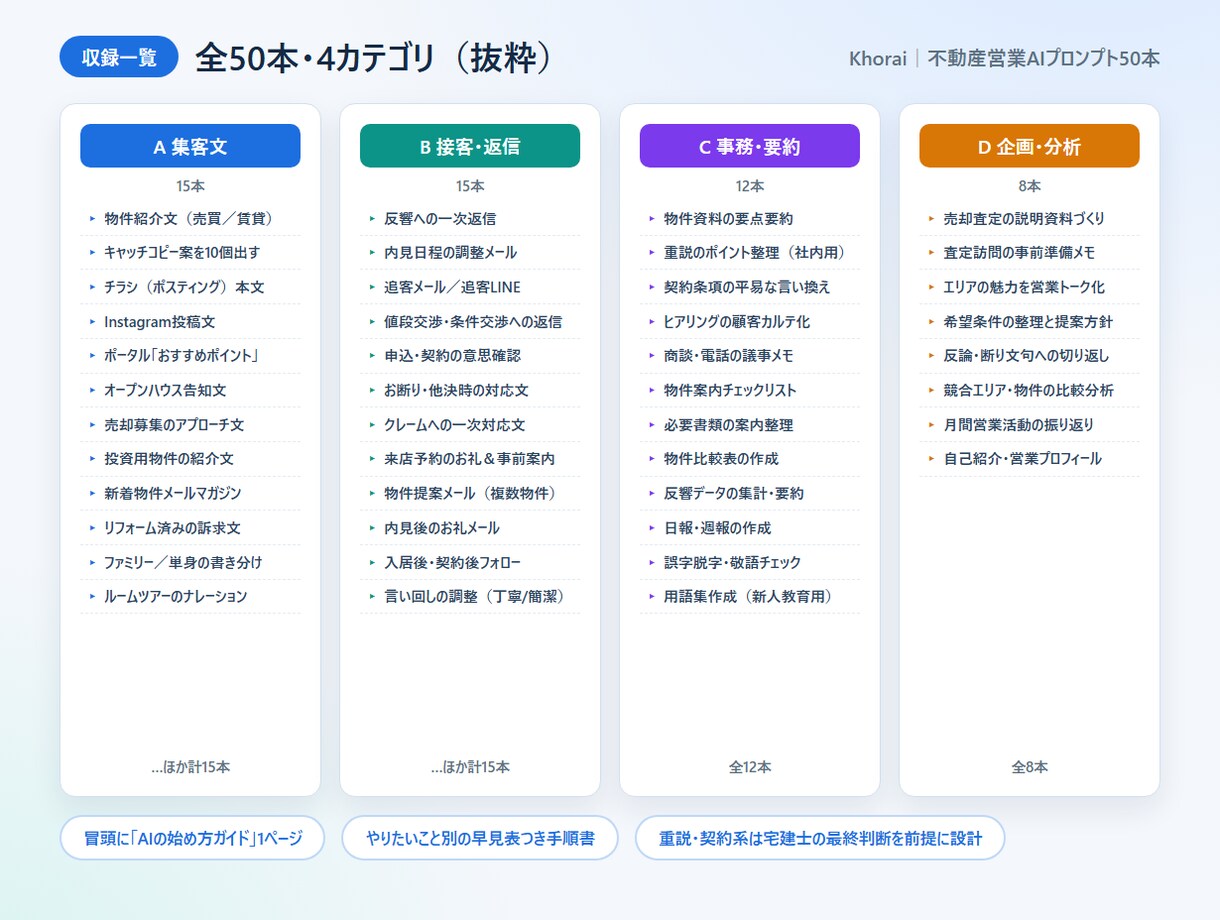Click the 収録一覧 badge
The image size is (1220, 920).
point(119,57)
